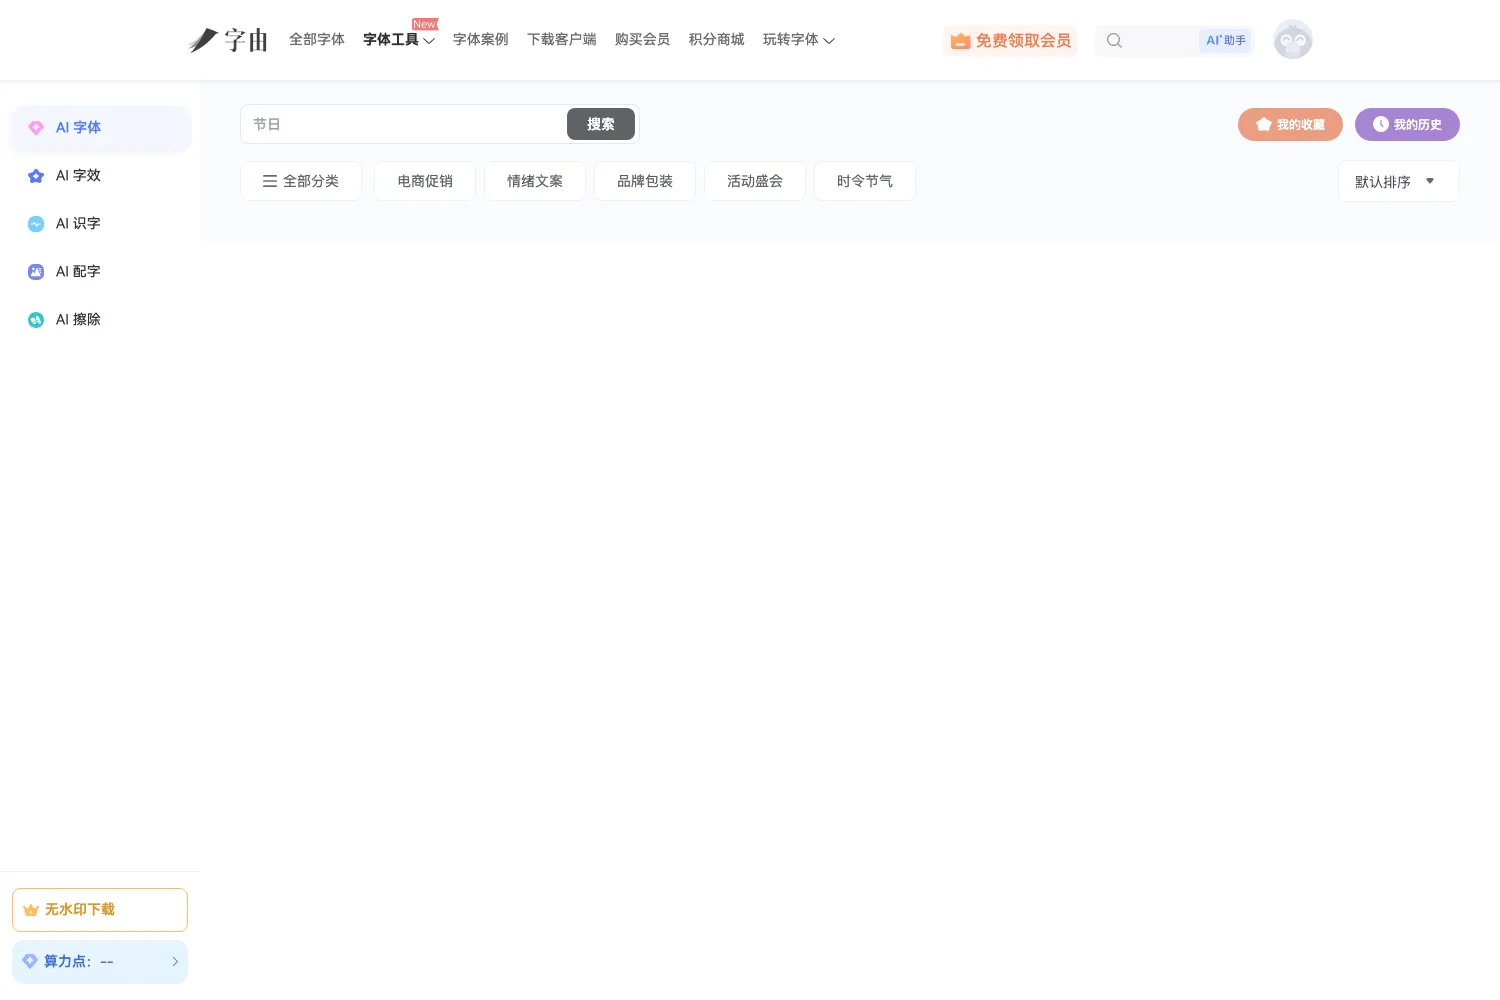The height and width of the screenshot is (1000, 1500).
Task: Click the 字由 logo
Action: pos(229,40)
